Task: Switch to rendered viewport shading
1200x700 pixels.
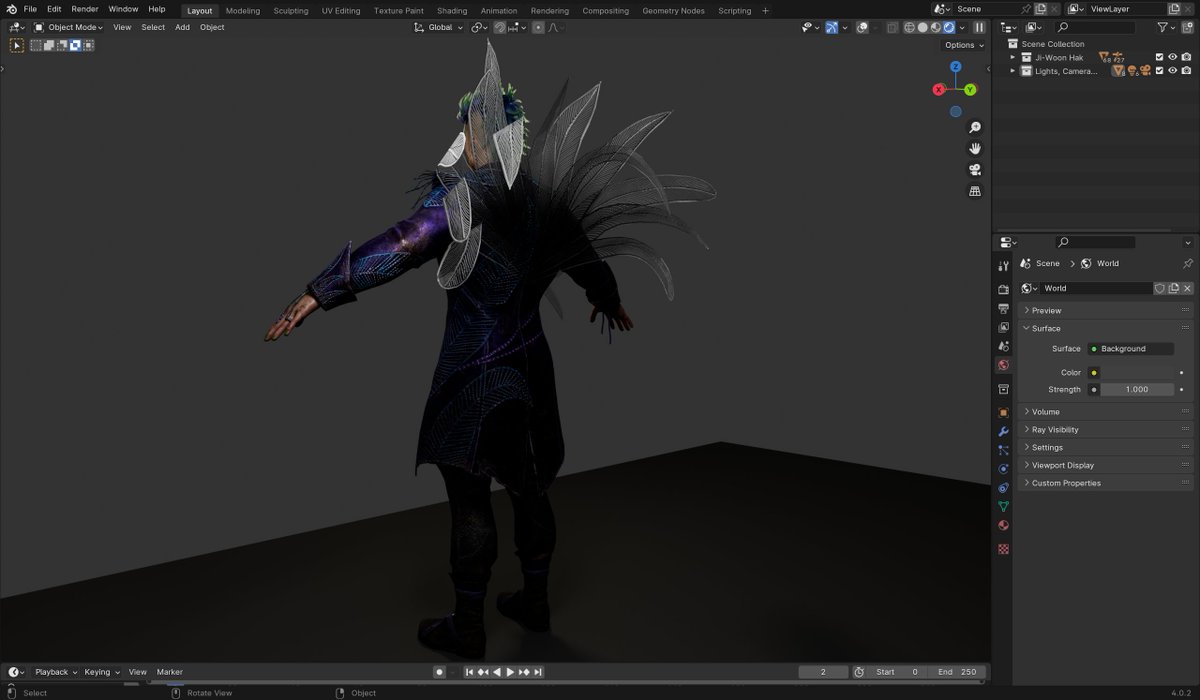Action: point(949,27)
